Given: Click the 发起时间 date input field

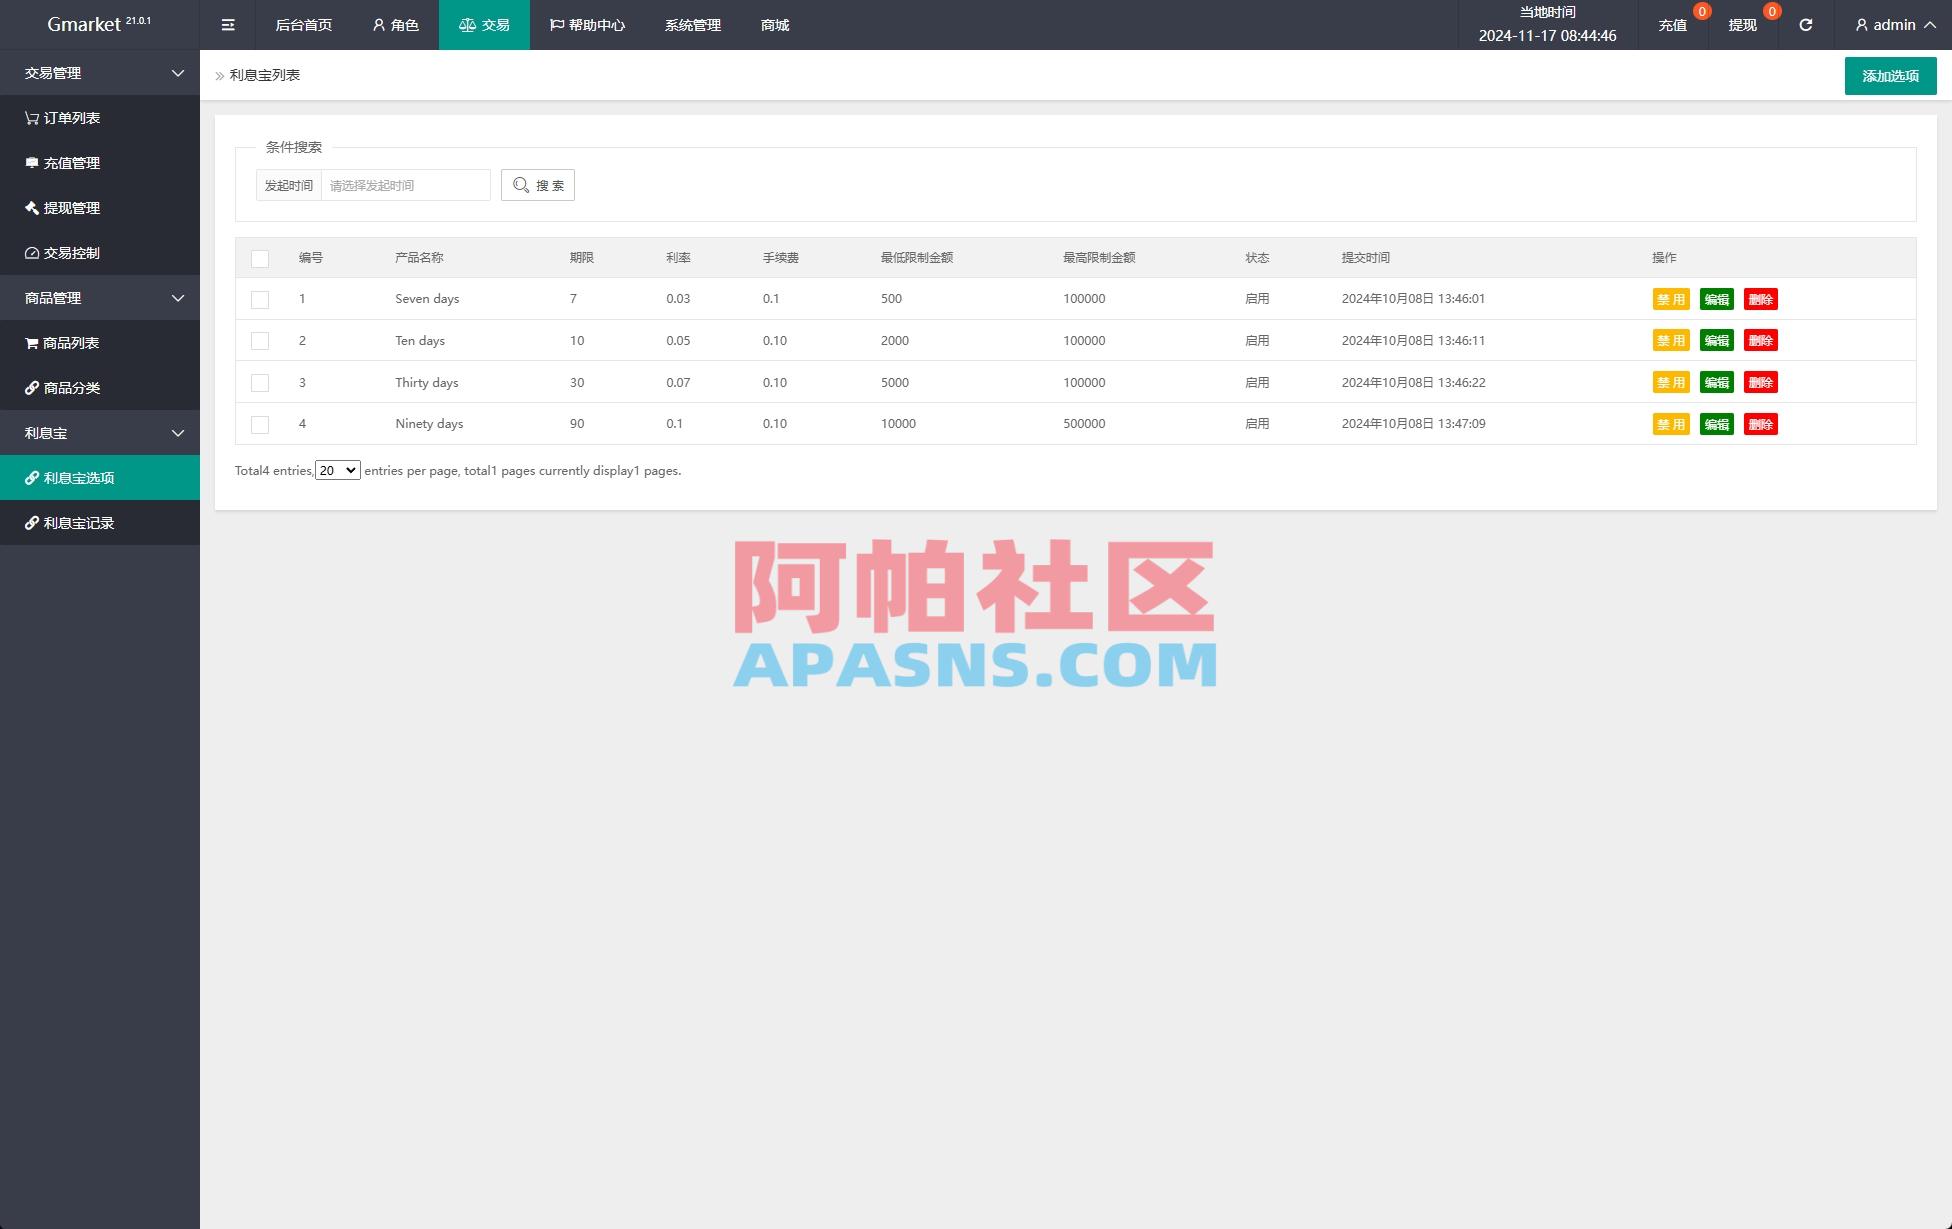Looking at the screenshot, I should click(405, 185).
